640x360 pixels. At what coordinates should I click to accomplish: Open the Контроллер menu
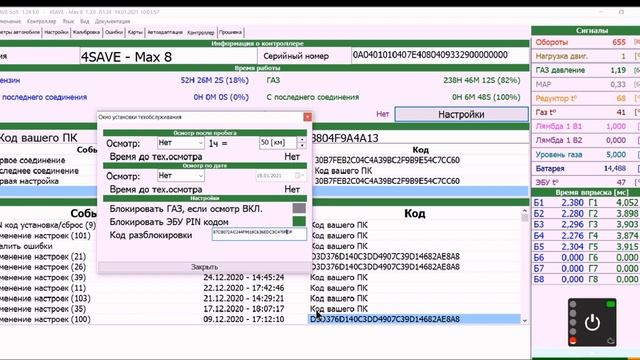(42, 21)
